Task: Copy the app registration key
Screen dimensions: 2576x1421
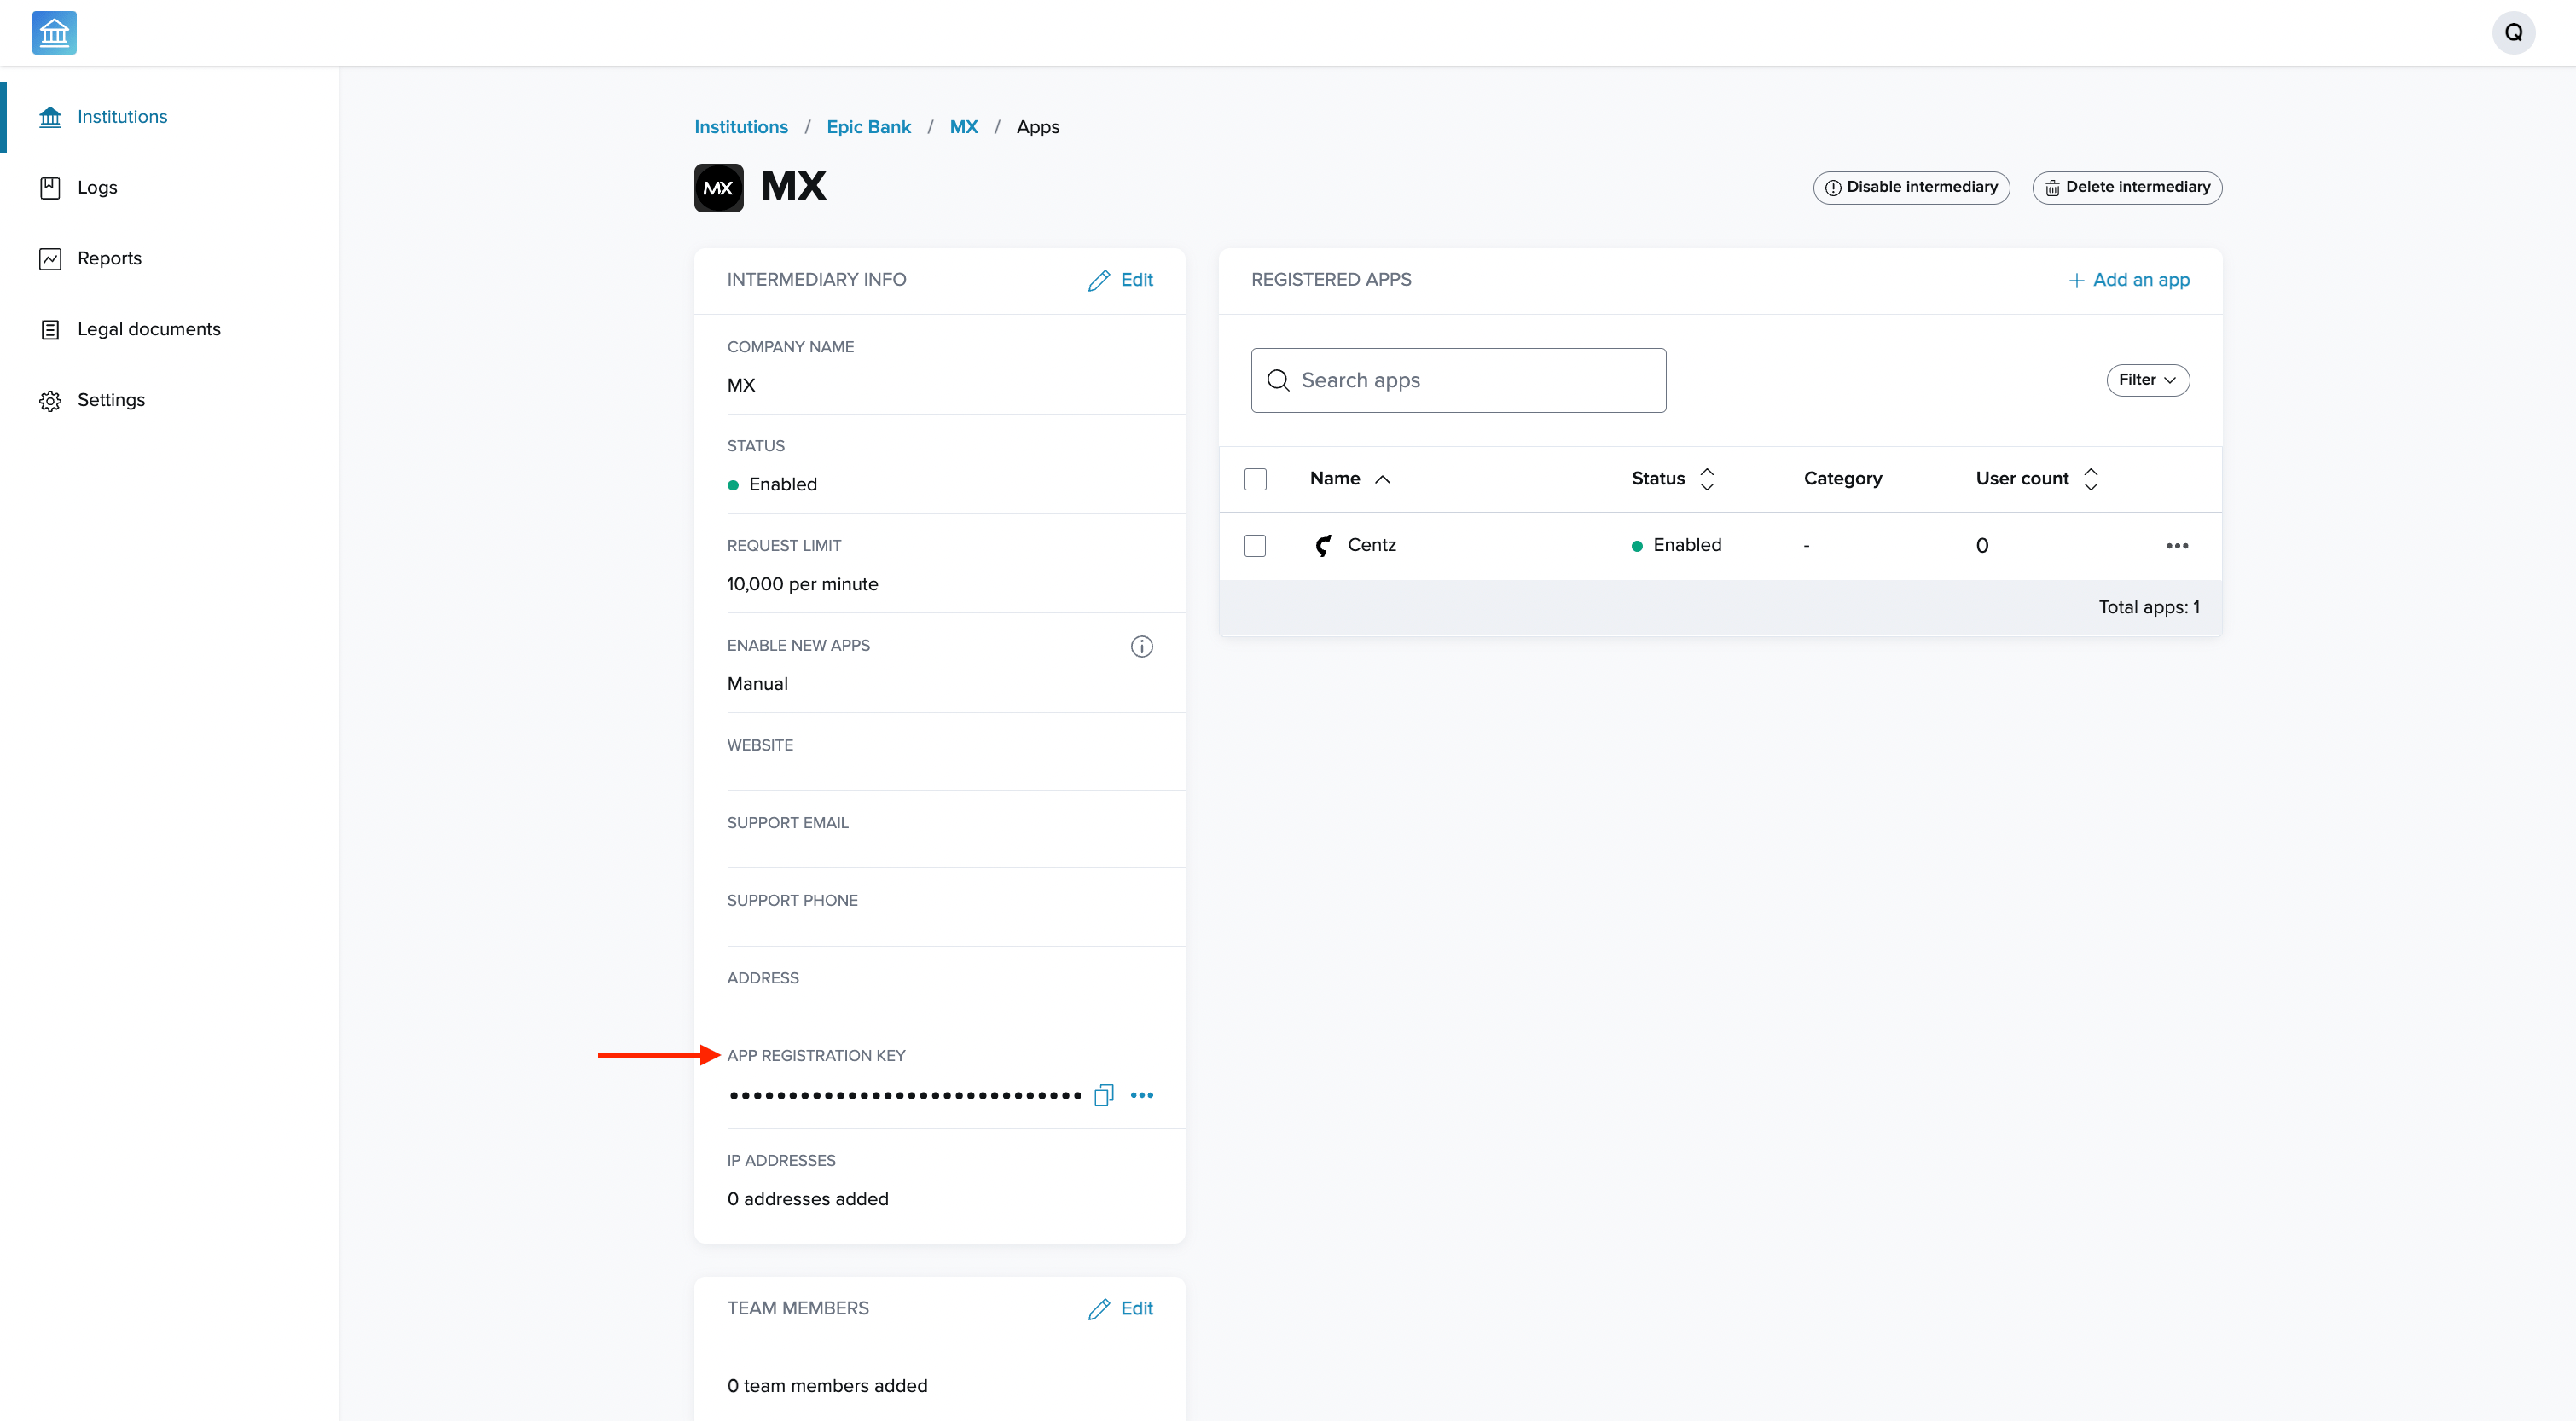Action: click(x=1104, y=1095)
